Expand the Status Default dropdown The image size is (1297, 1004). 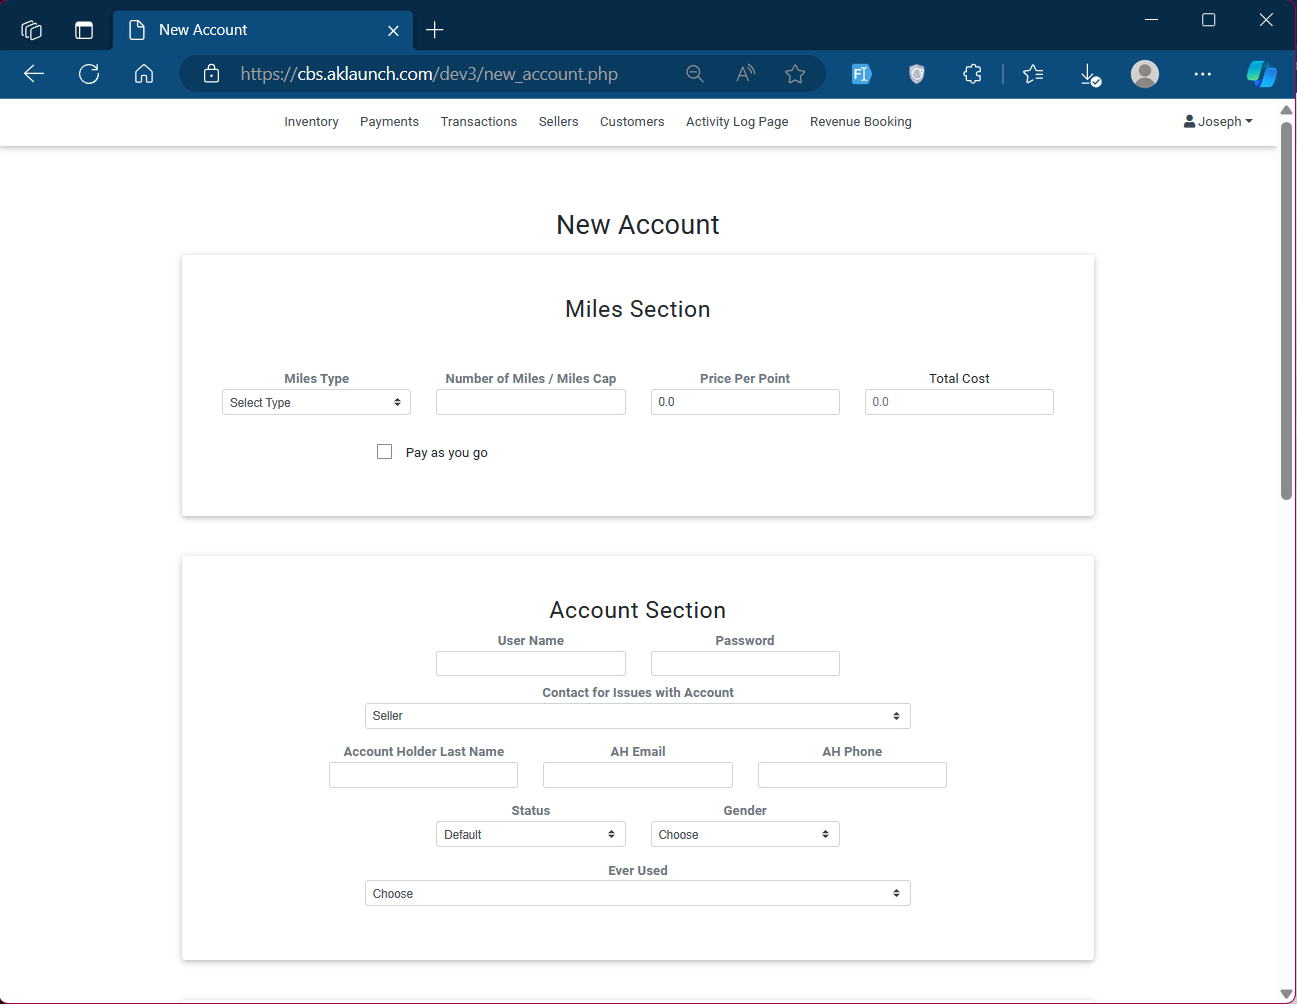coord(530,835)
